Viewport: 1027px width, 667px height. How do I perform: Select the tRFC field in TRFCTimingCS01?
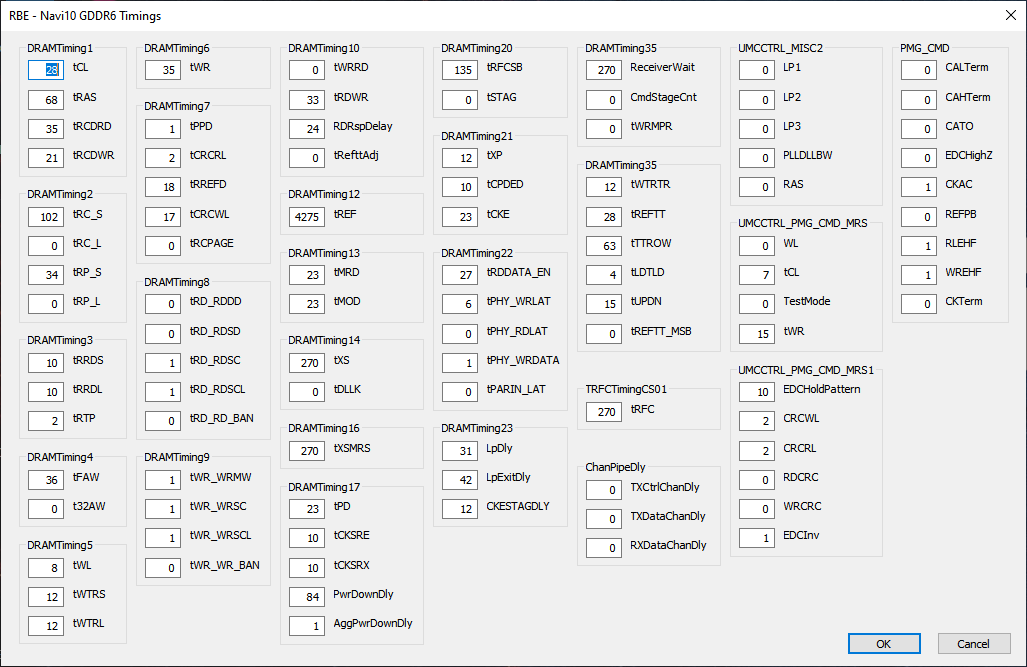click(x=604, y=411)
